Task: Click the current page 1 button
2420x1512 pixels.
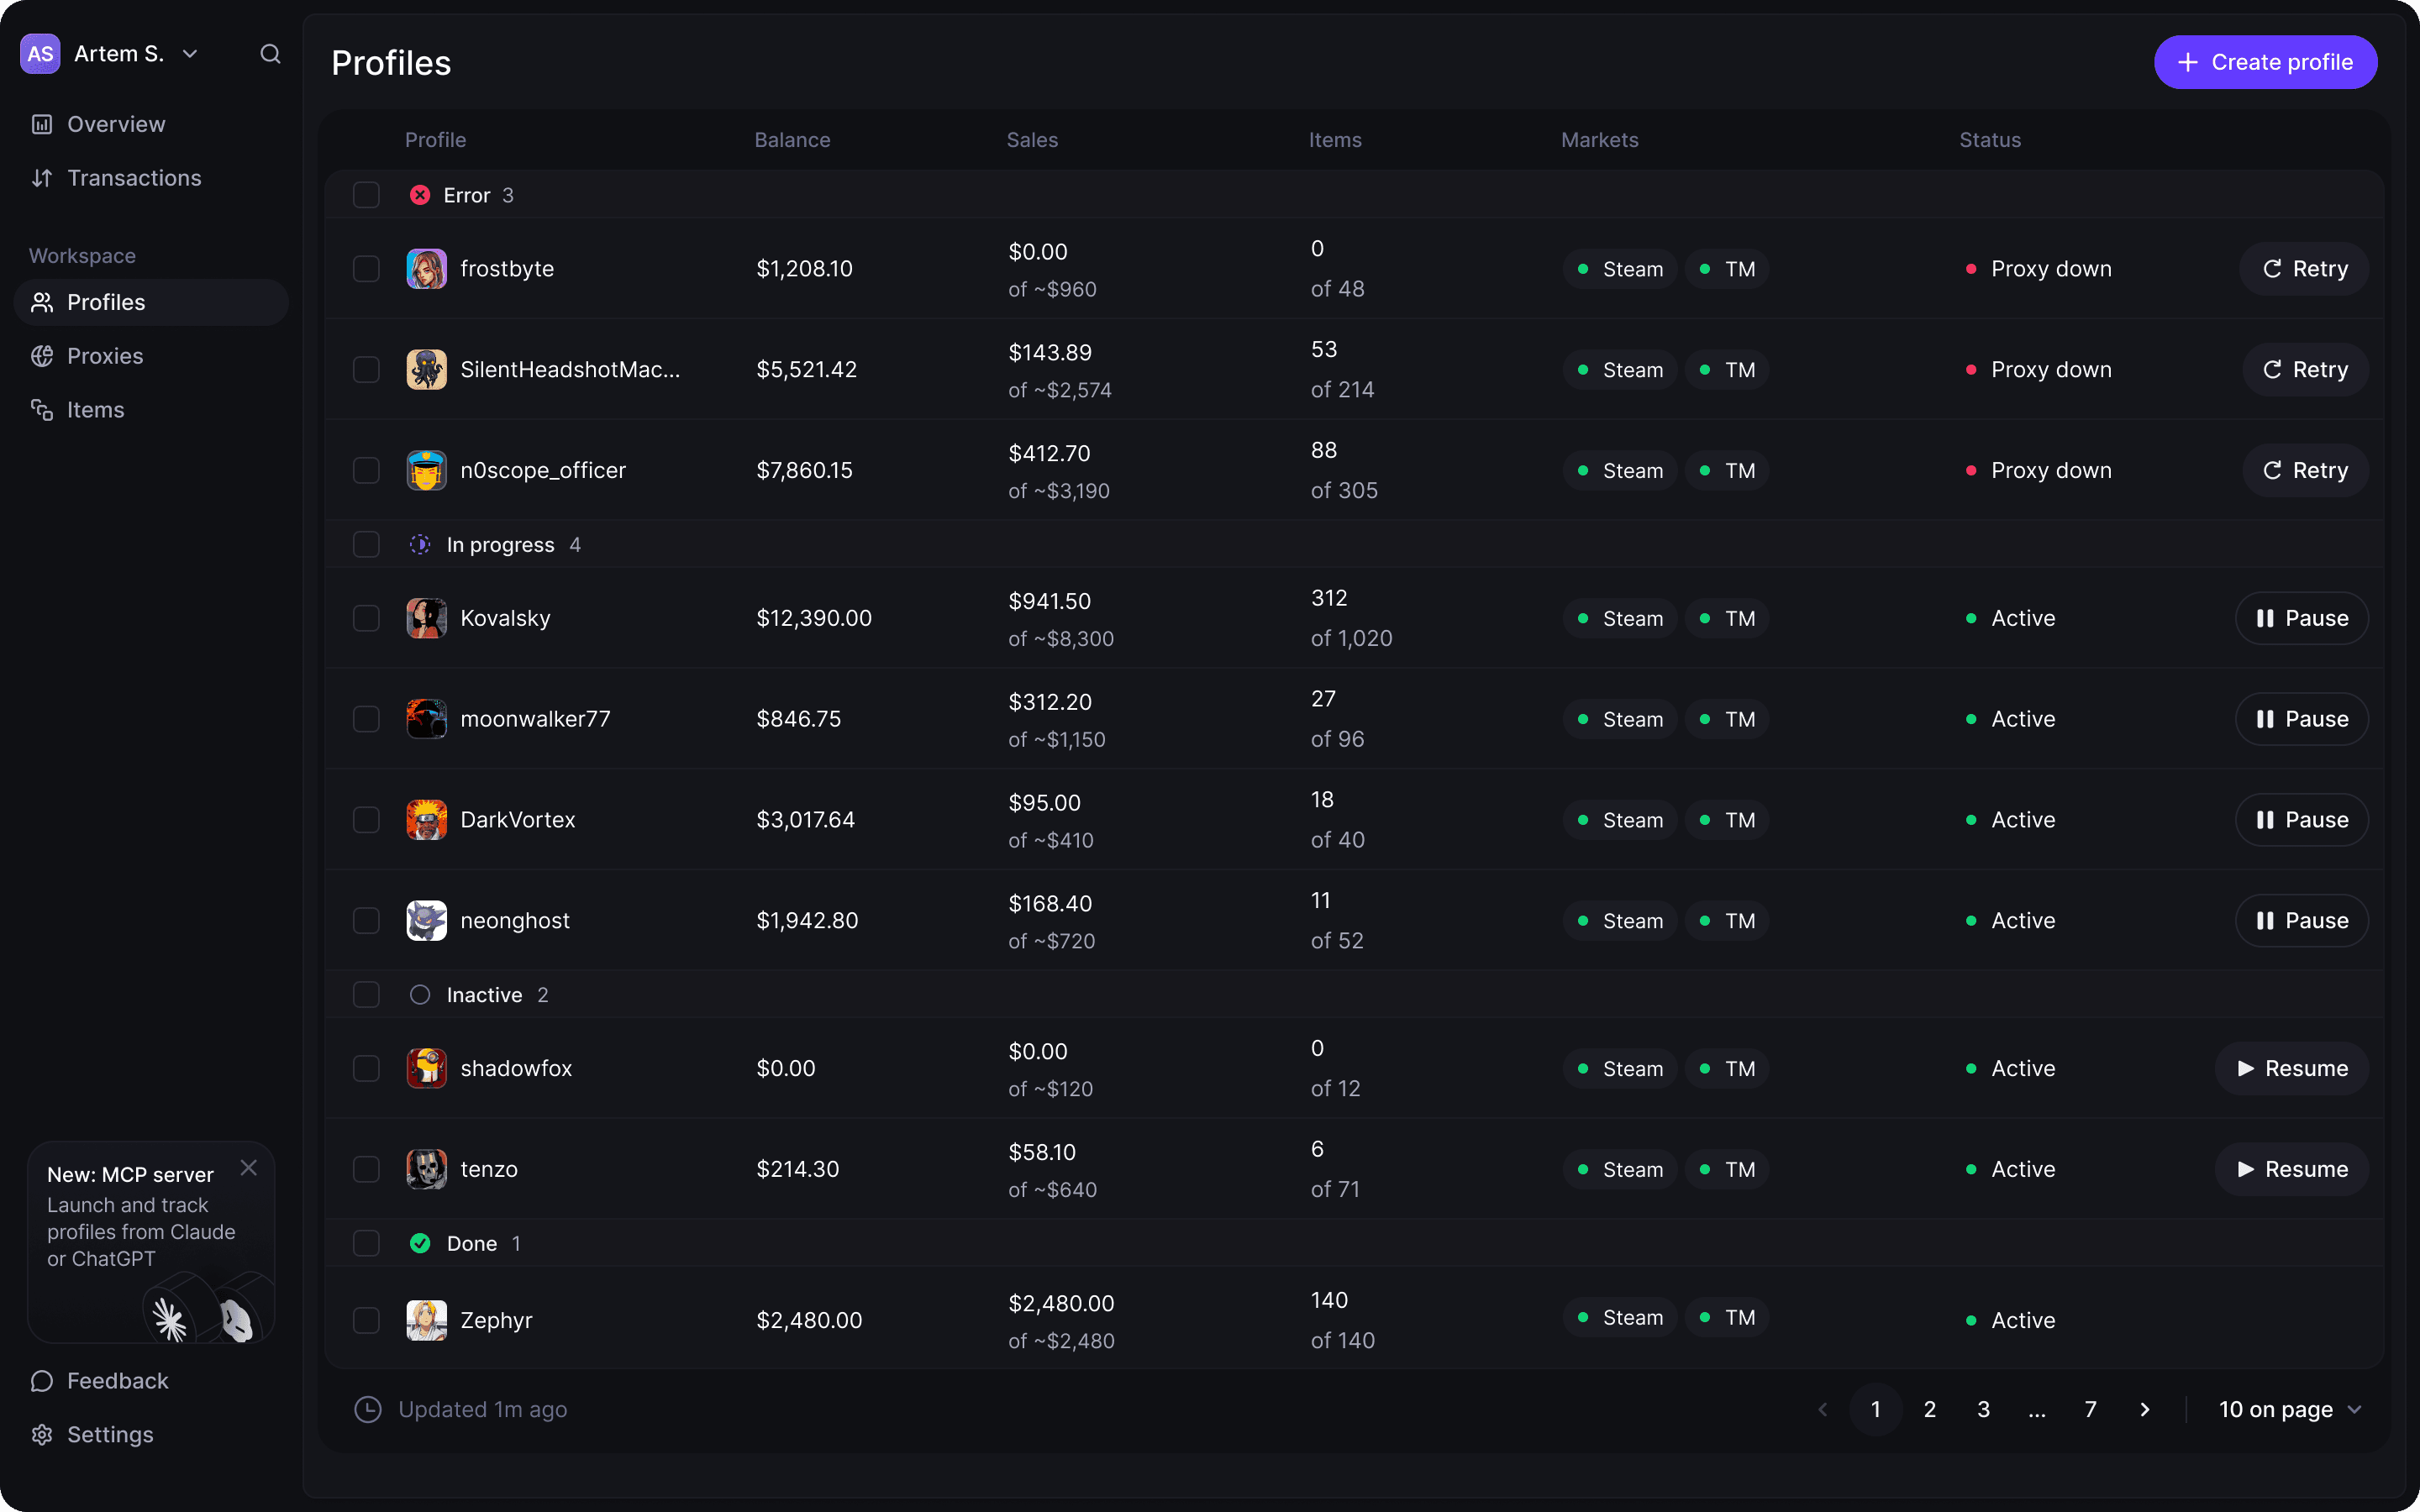Action: point(1875,1409)
